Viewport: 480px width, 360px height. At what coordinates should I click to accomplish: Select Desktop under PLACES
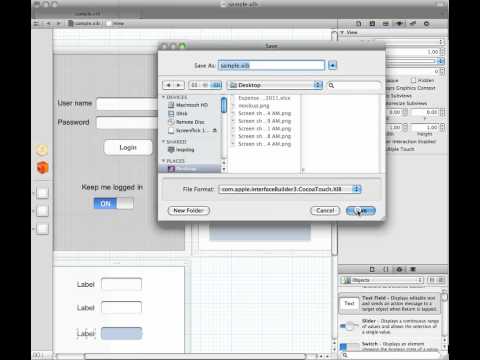pos(190,169)
